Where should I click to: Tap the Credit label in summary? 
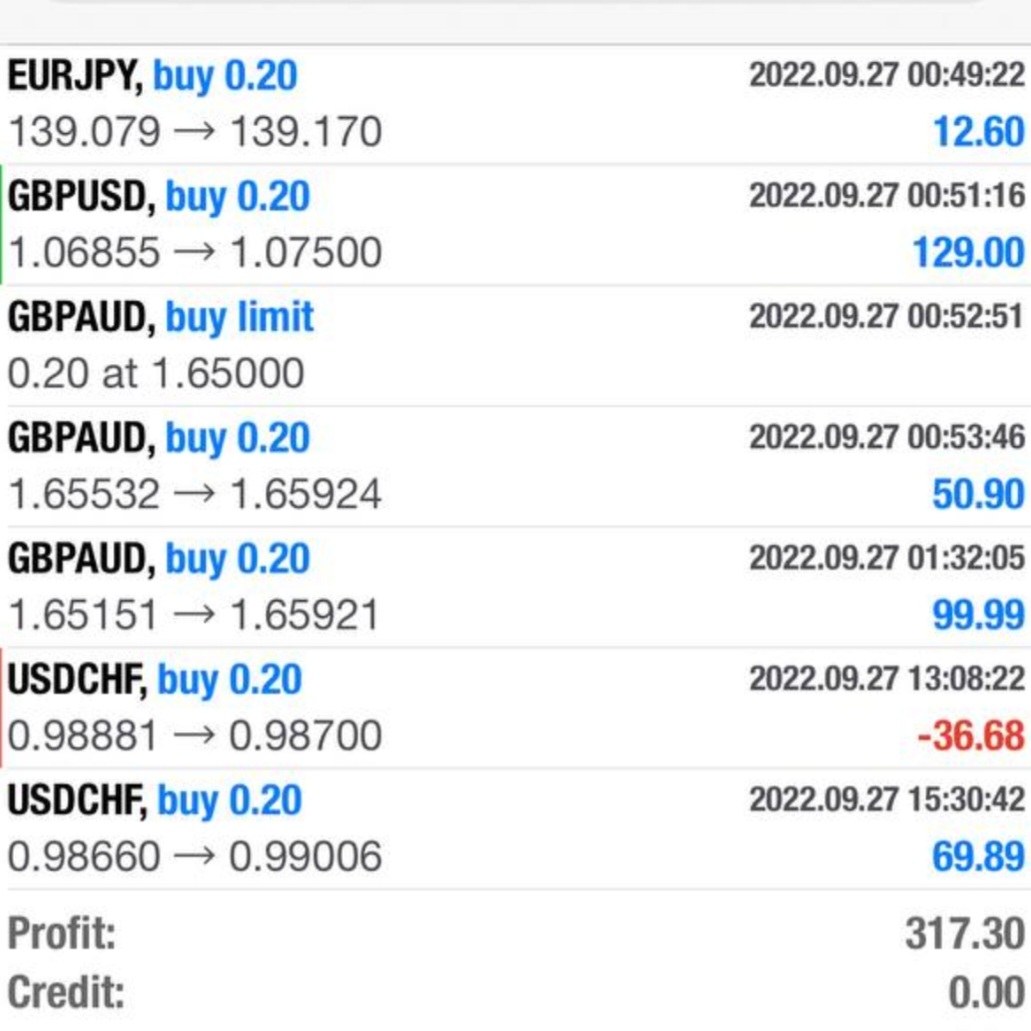(x=66, y=992)
